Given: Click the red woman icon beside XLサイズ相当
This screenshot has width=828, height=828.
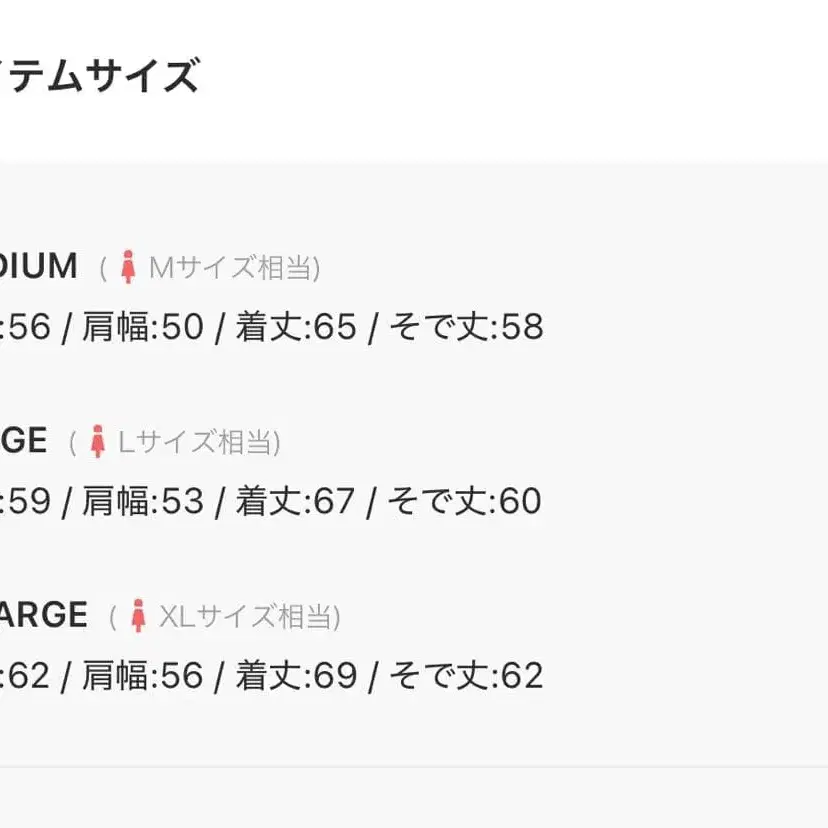Looking at the screenshot, I should pos(138,616).
